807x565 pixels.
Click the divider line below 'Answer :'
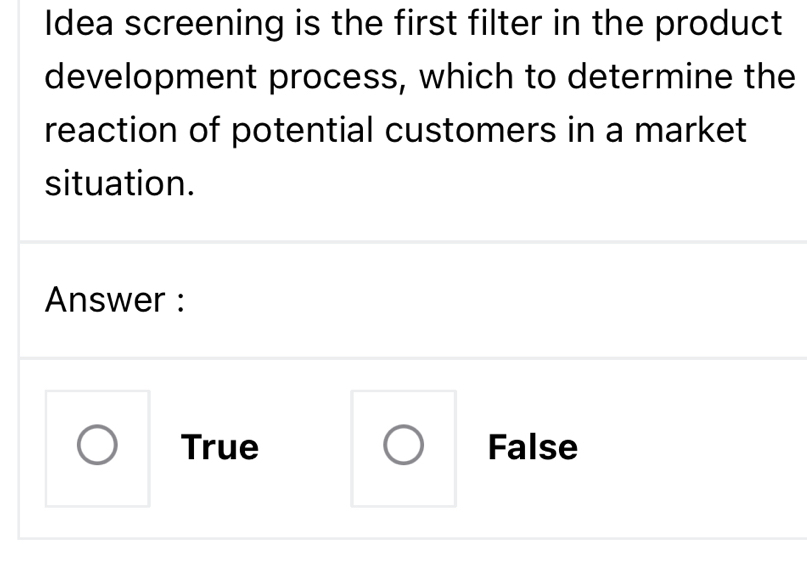(400, 358)
